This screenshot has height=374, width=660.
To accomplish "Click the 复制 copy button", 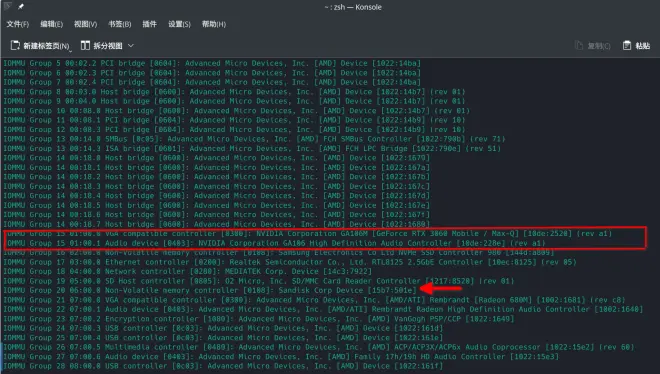I will [593, 45].
